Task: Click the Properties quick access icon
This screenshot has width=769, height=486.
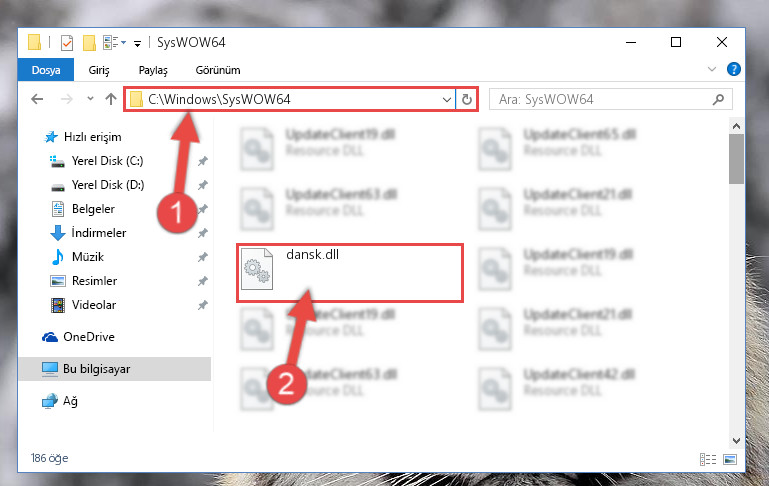Action: [x=67, y=43]
